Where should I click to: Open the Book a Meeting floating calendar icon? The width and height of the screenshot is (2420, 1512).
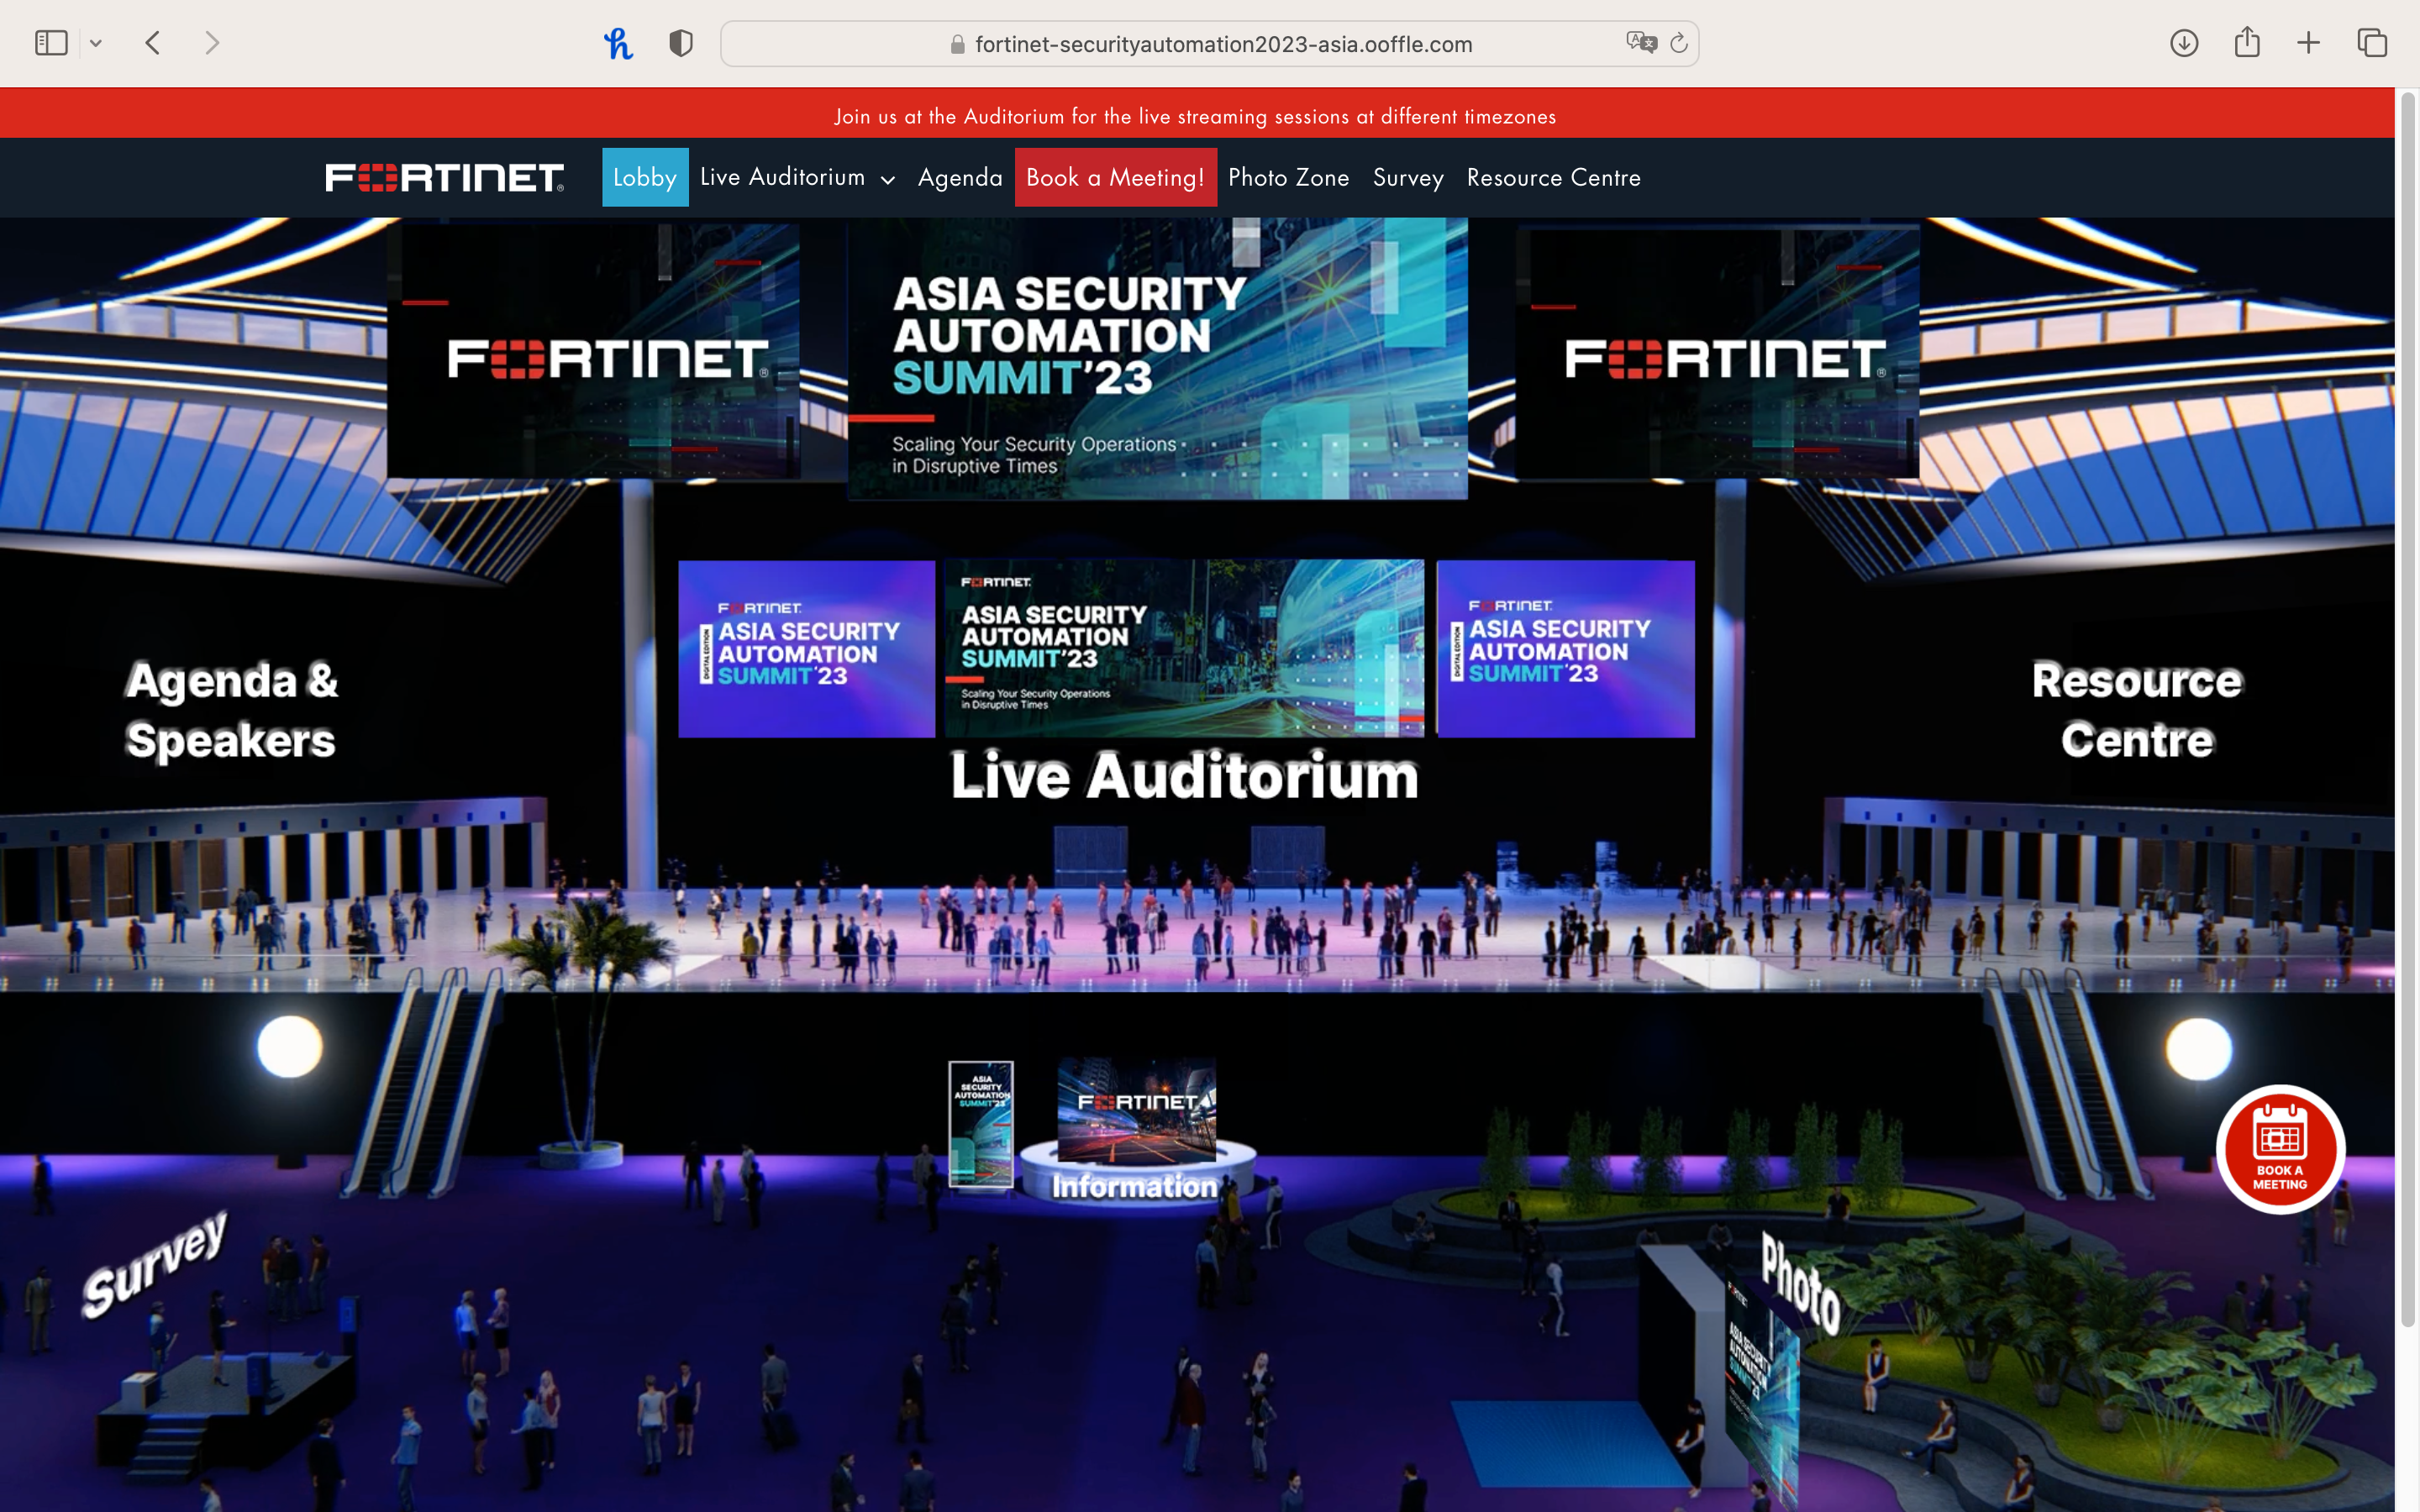click(2281, 1150)
